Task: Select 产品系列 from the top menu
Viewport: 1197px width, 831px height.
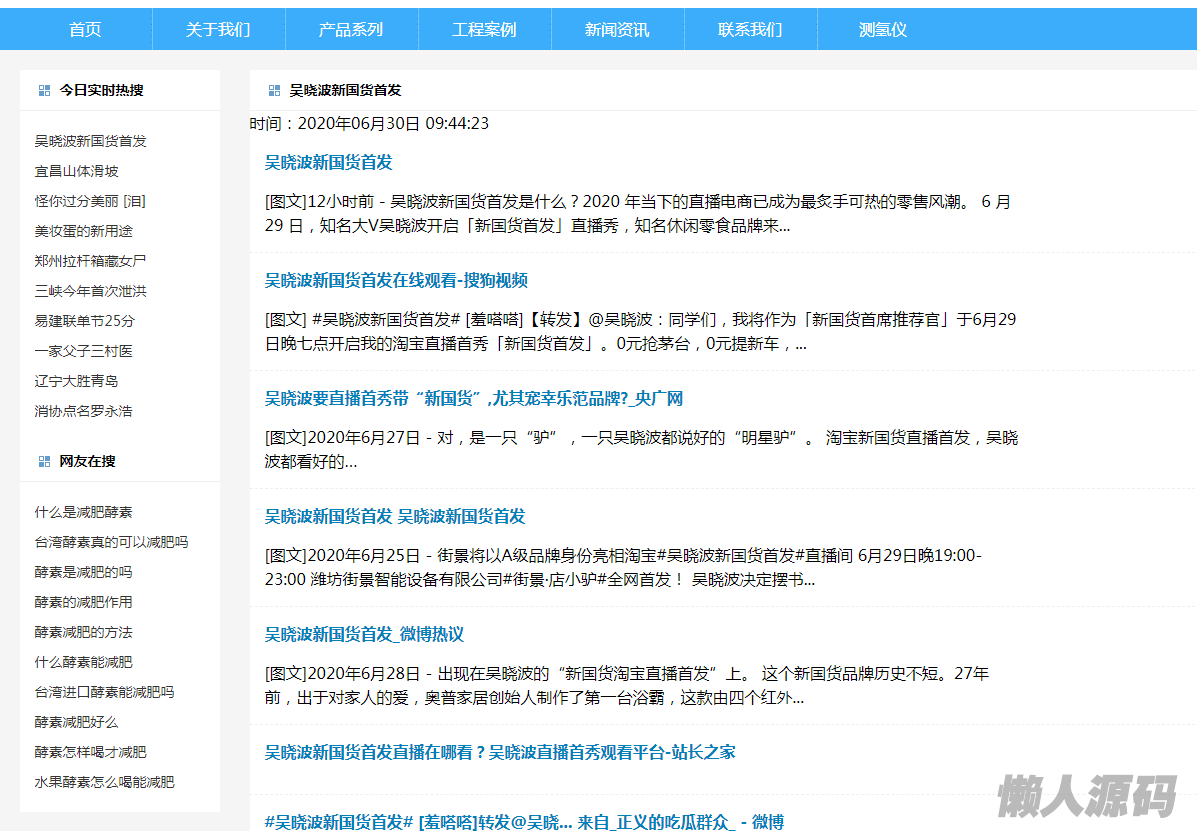Action: pos(351,29)
